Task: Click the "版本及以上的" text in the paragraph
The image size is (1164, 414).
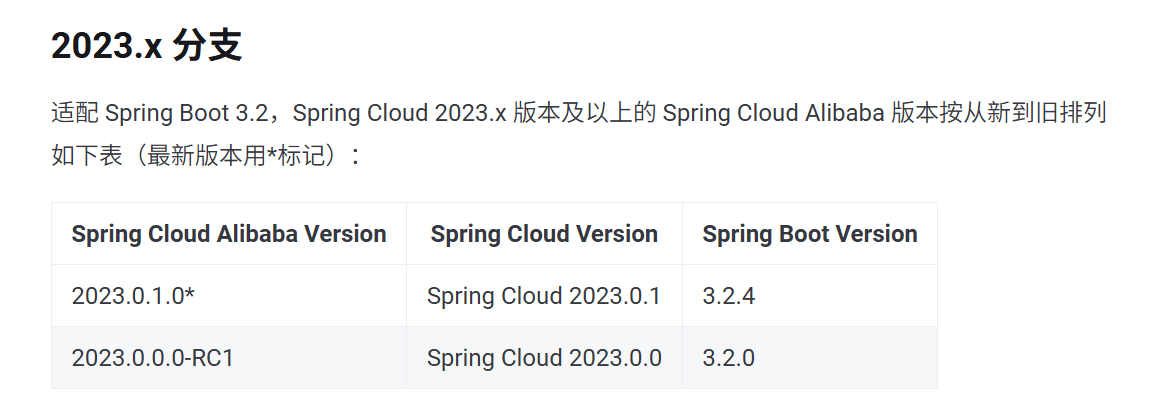Action: click(x=584, y=112)
